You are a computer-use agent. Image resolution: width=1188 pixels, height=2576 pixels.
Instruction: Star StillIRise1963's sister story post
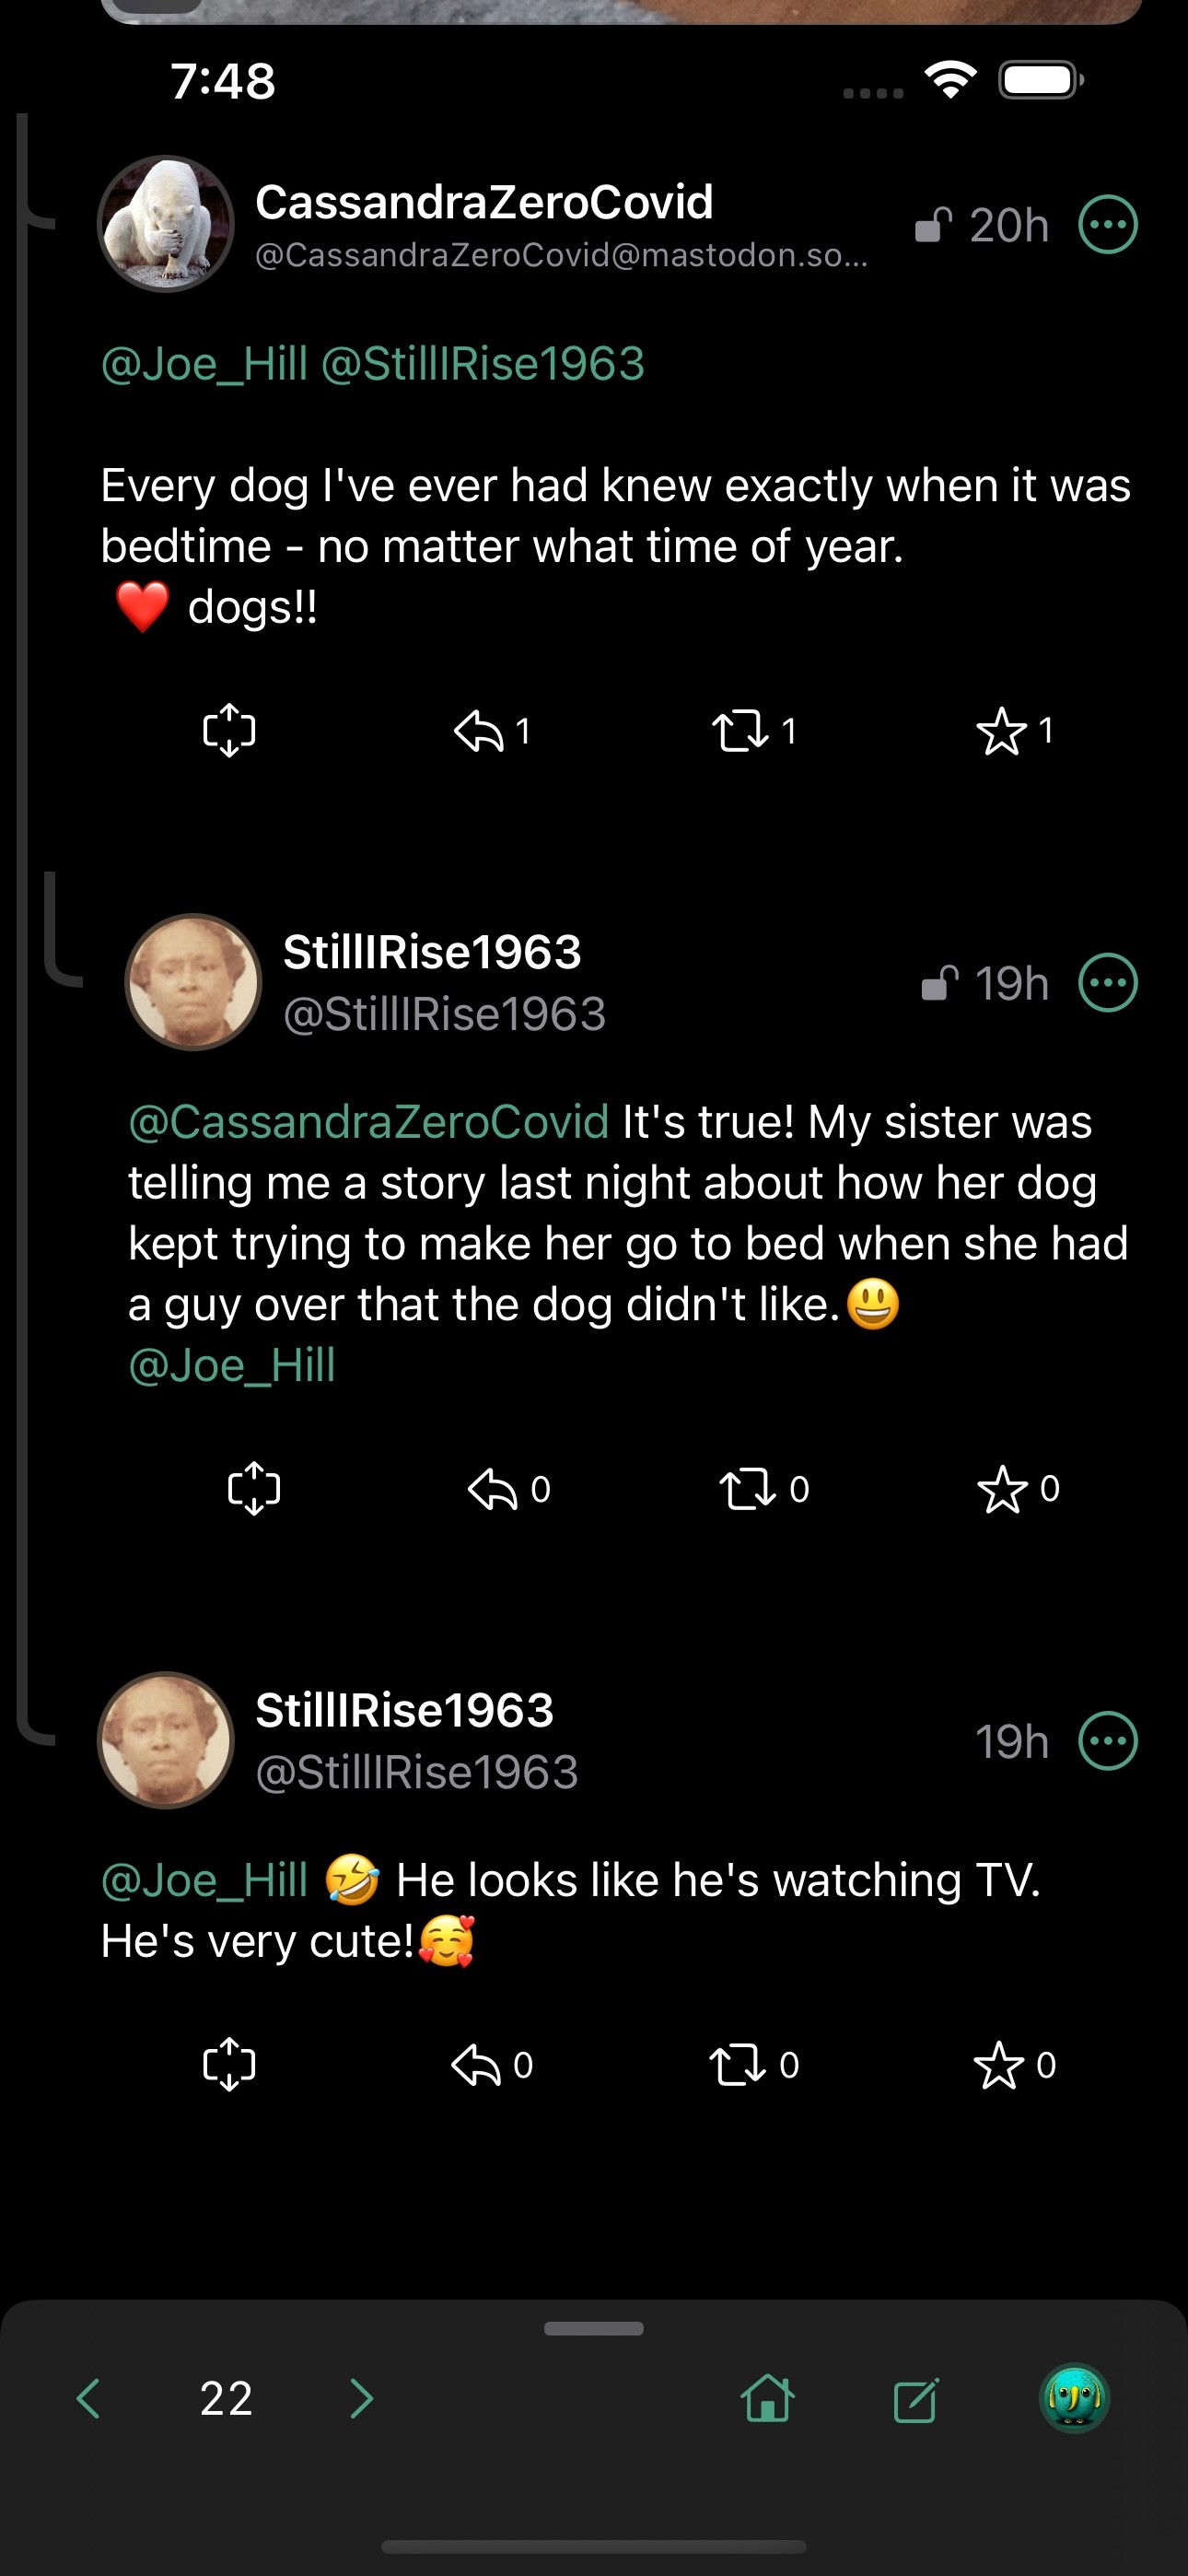[x=1002, y=1489]
